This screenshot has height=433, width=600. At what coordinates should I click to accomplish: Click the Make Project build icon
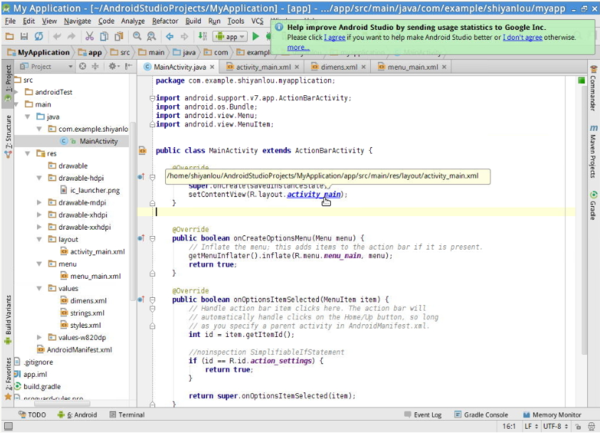tap(202, 37)
